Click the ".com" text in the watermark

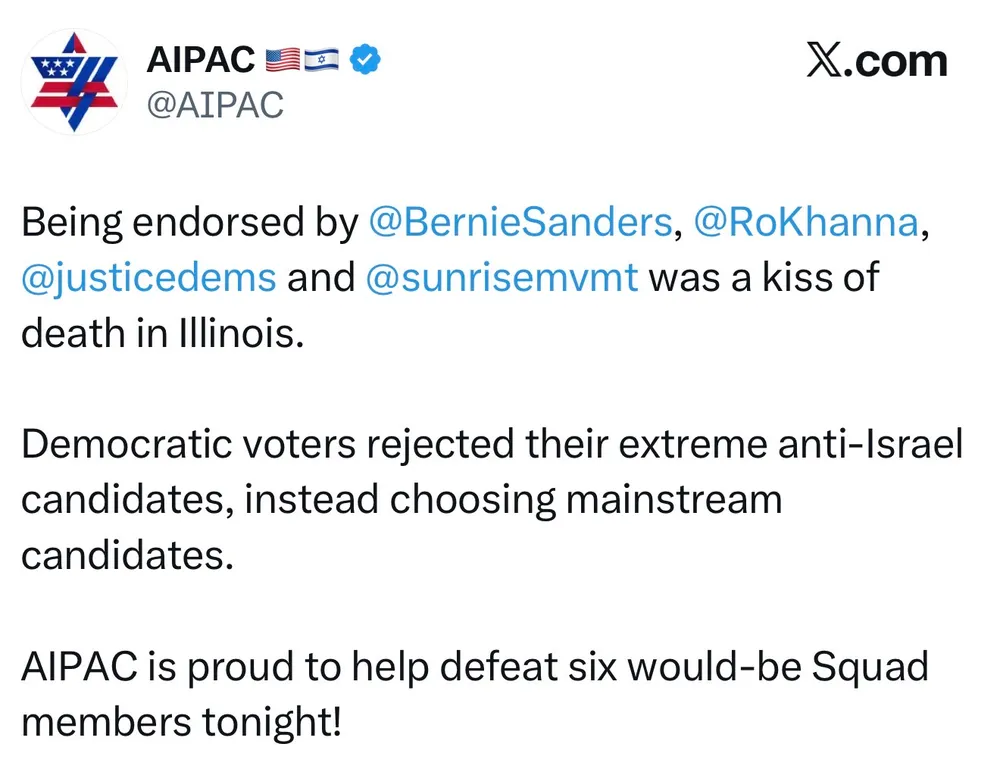tap(898, 62)
